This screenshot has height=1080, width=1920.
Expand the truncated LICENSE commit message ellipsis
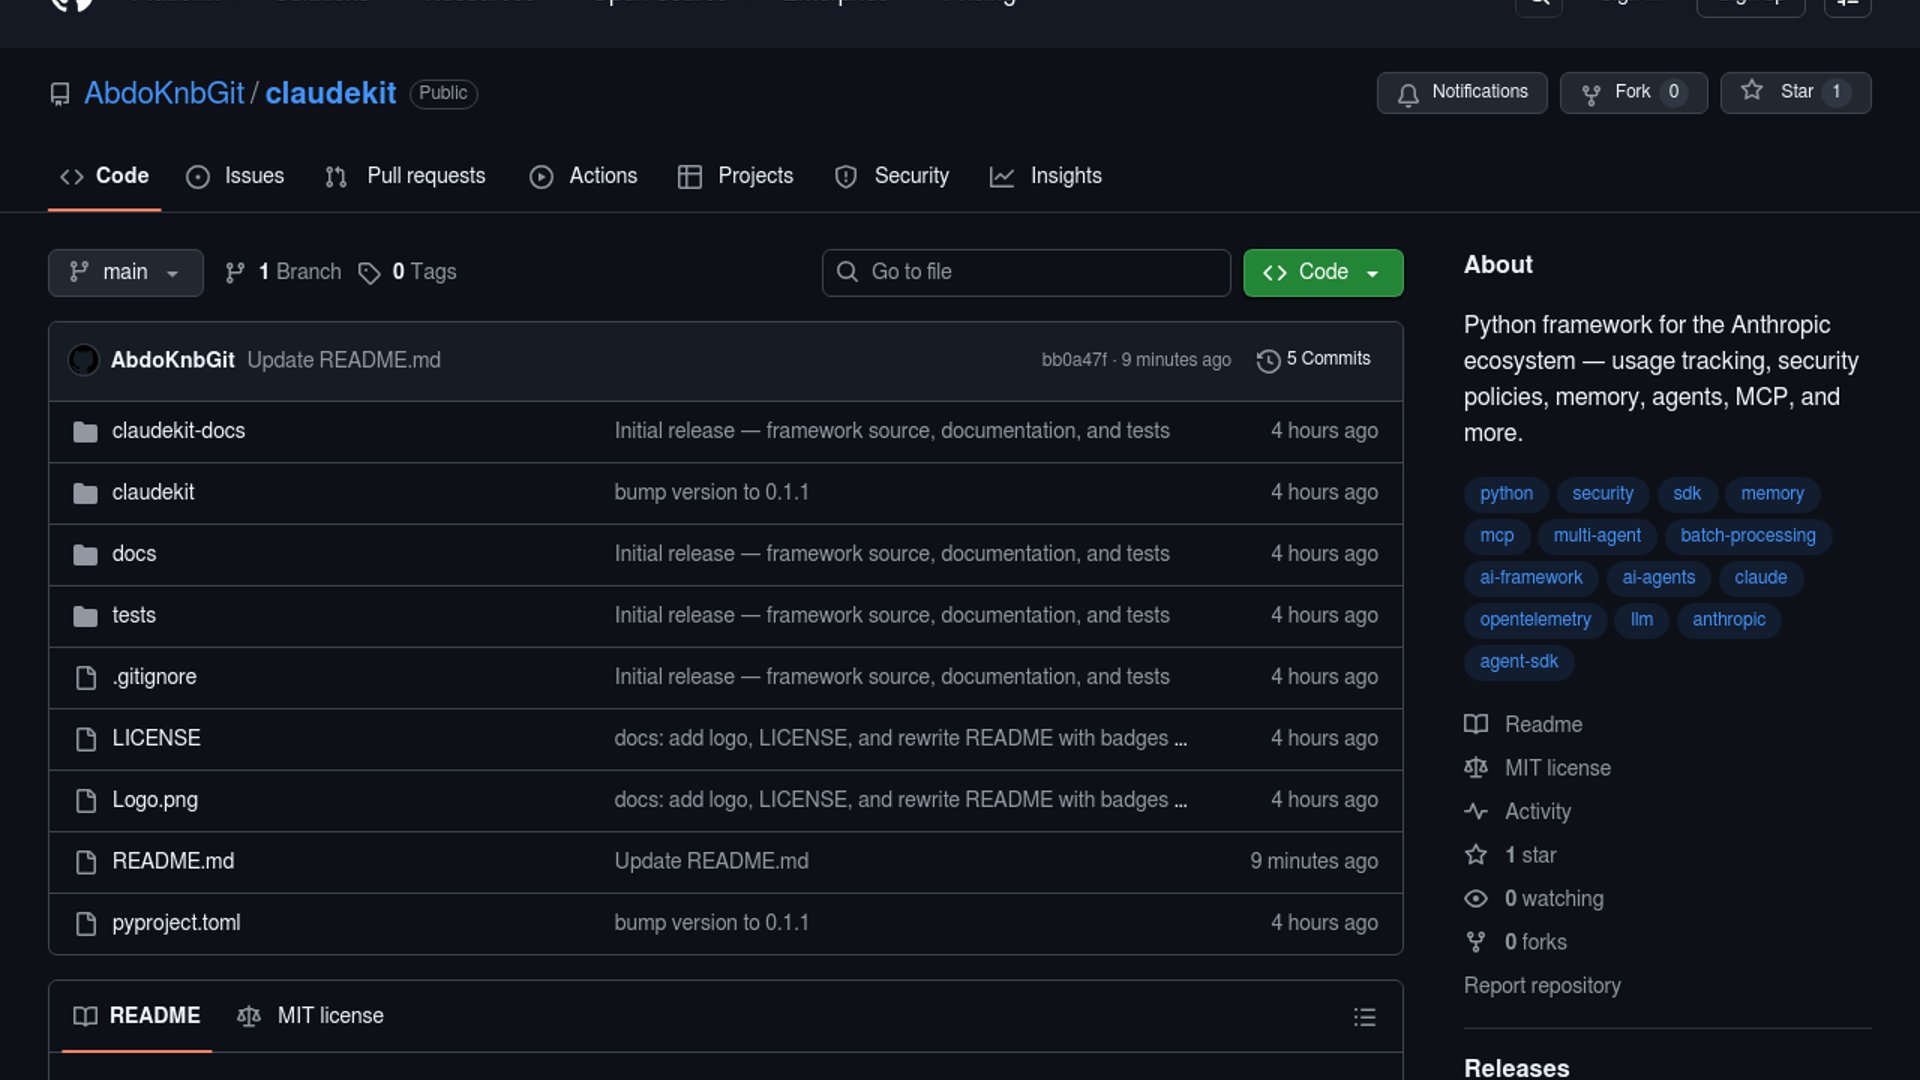tap(1181, 739)
